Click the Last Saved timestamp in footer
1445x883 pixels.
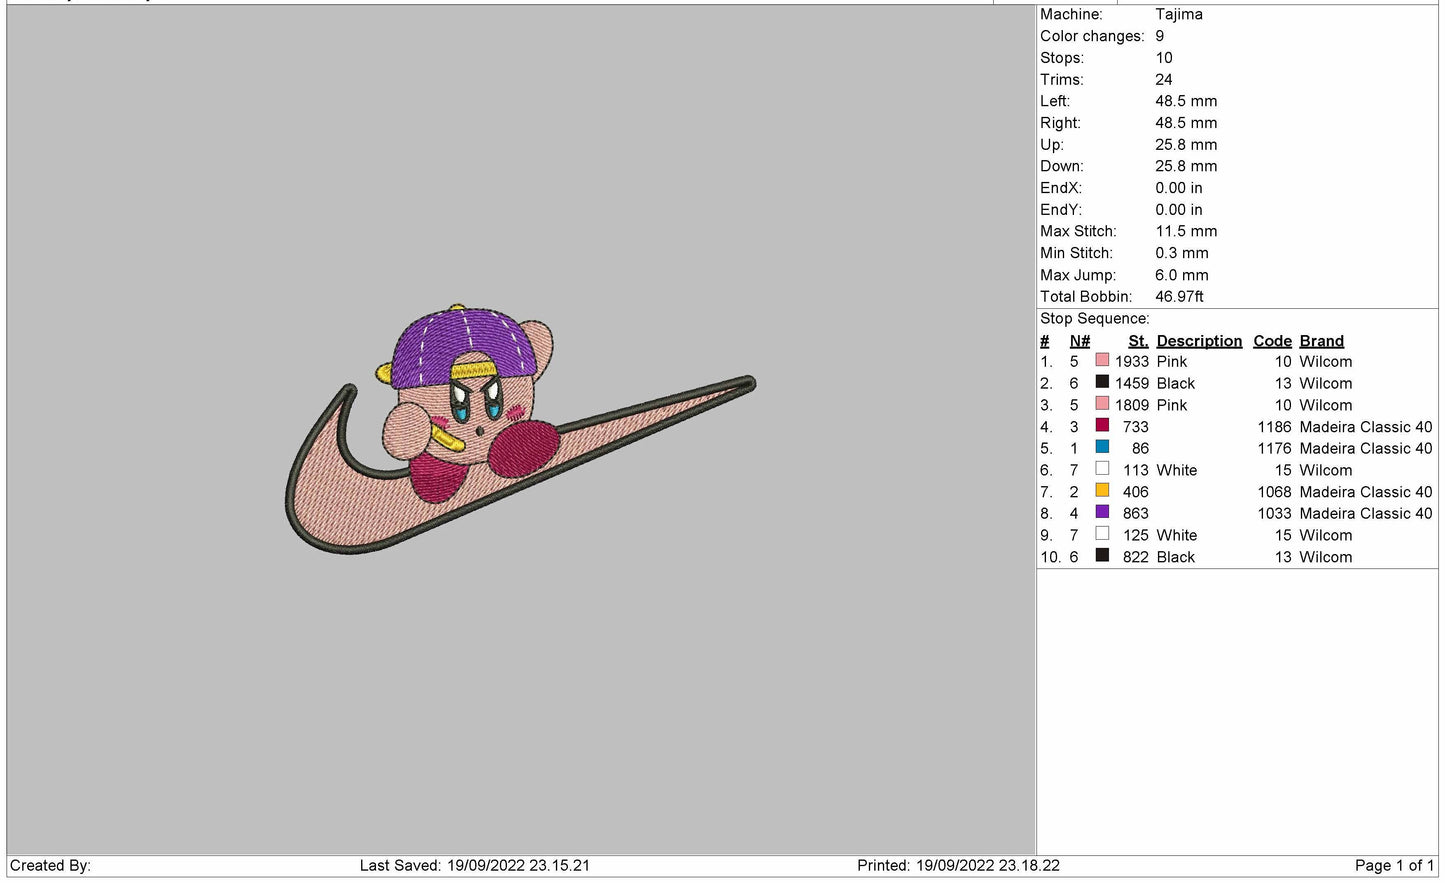click(474, 865)
